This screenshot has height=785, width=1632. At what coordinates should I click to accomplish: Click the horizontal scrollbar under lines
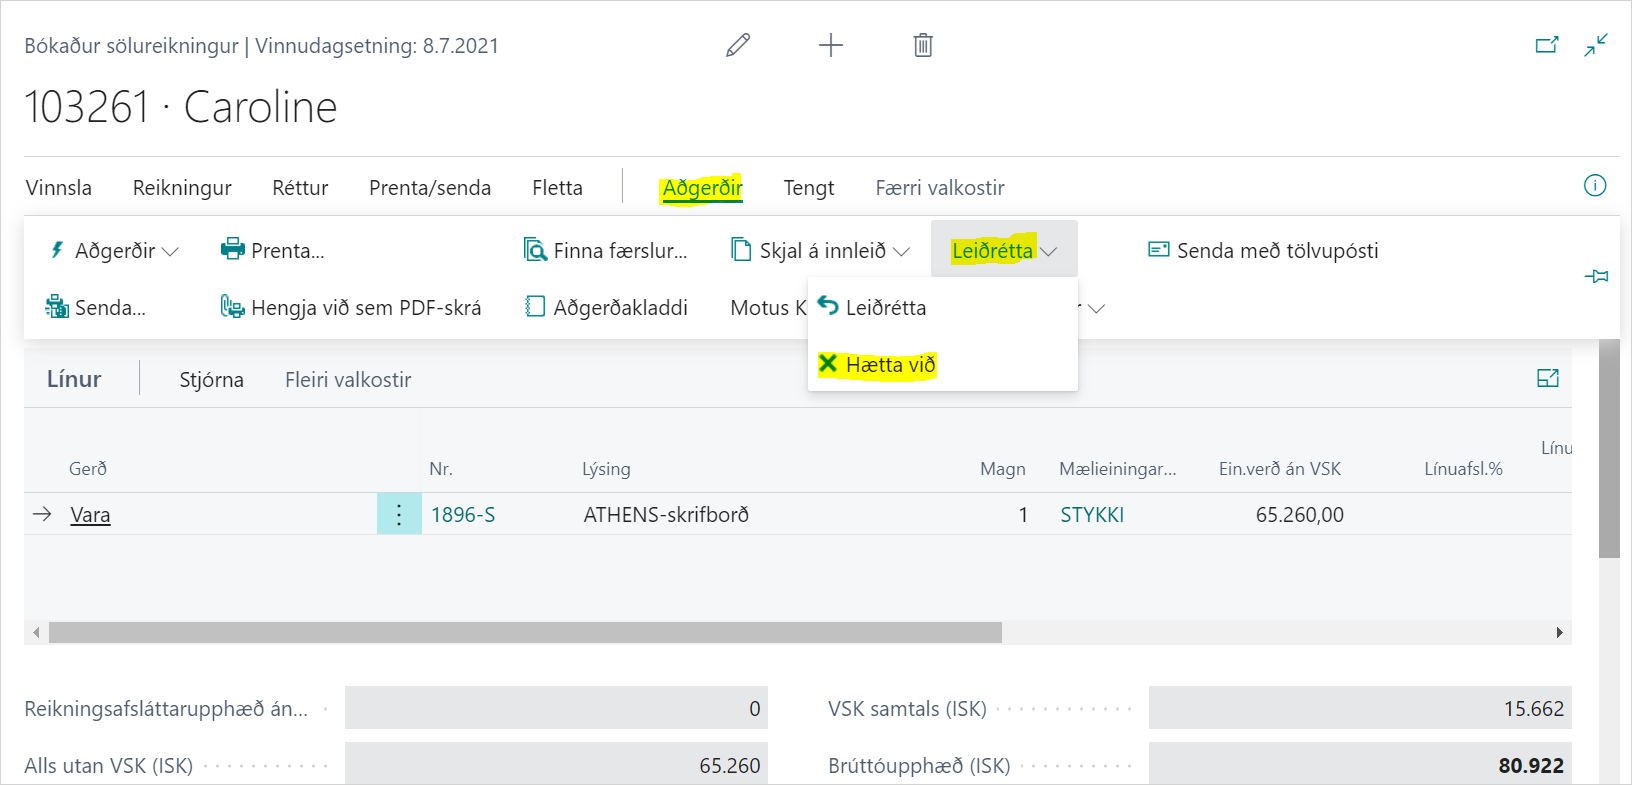(525, 632)
